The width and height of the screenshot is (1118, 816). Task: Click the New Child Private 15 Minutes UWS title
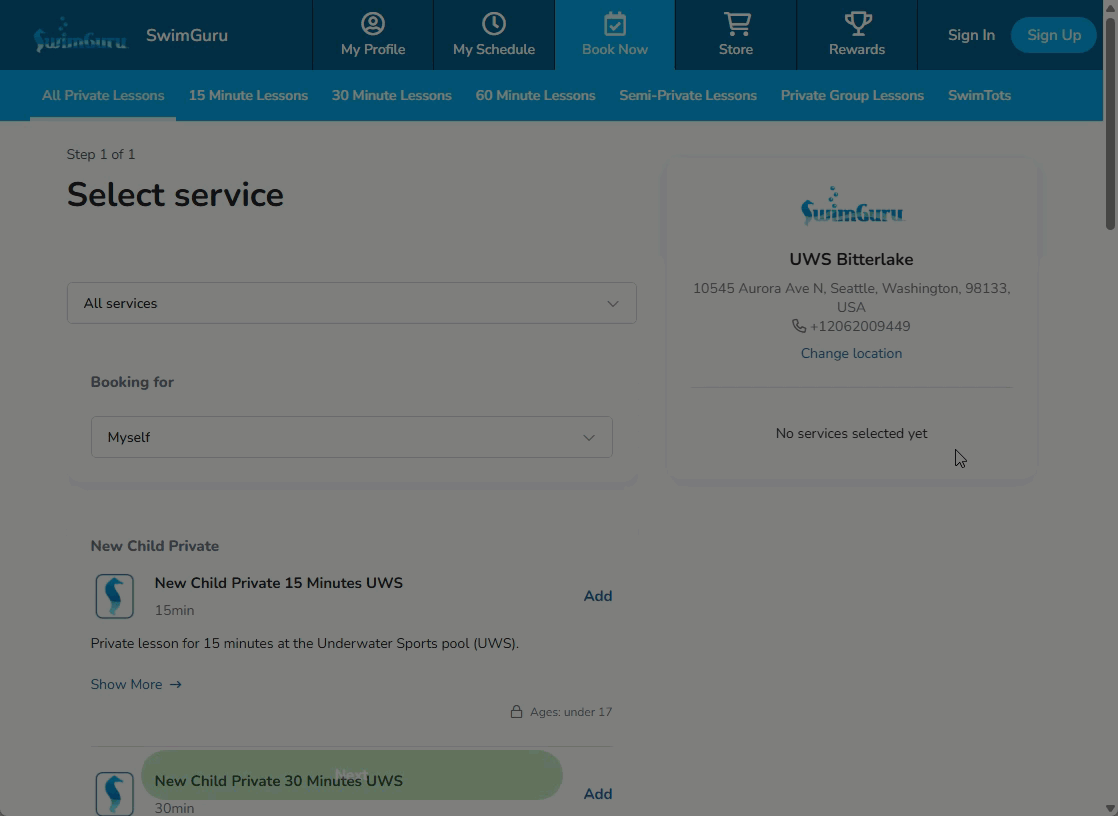tap(279, 583)
